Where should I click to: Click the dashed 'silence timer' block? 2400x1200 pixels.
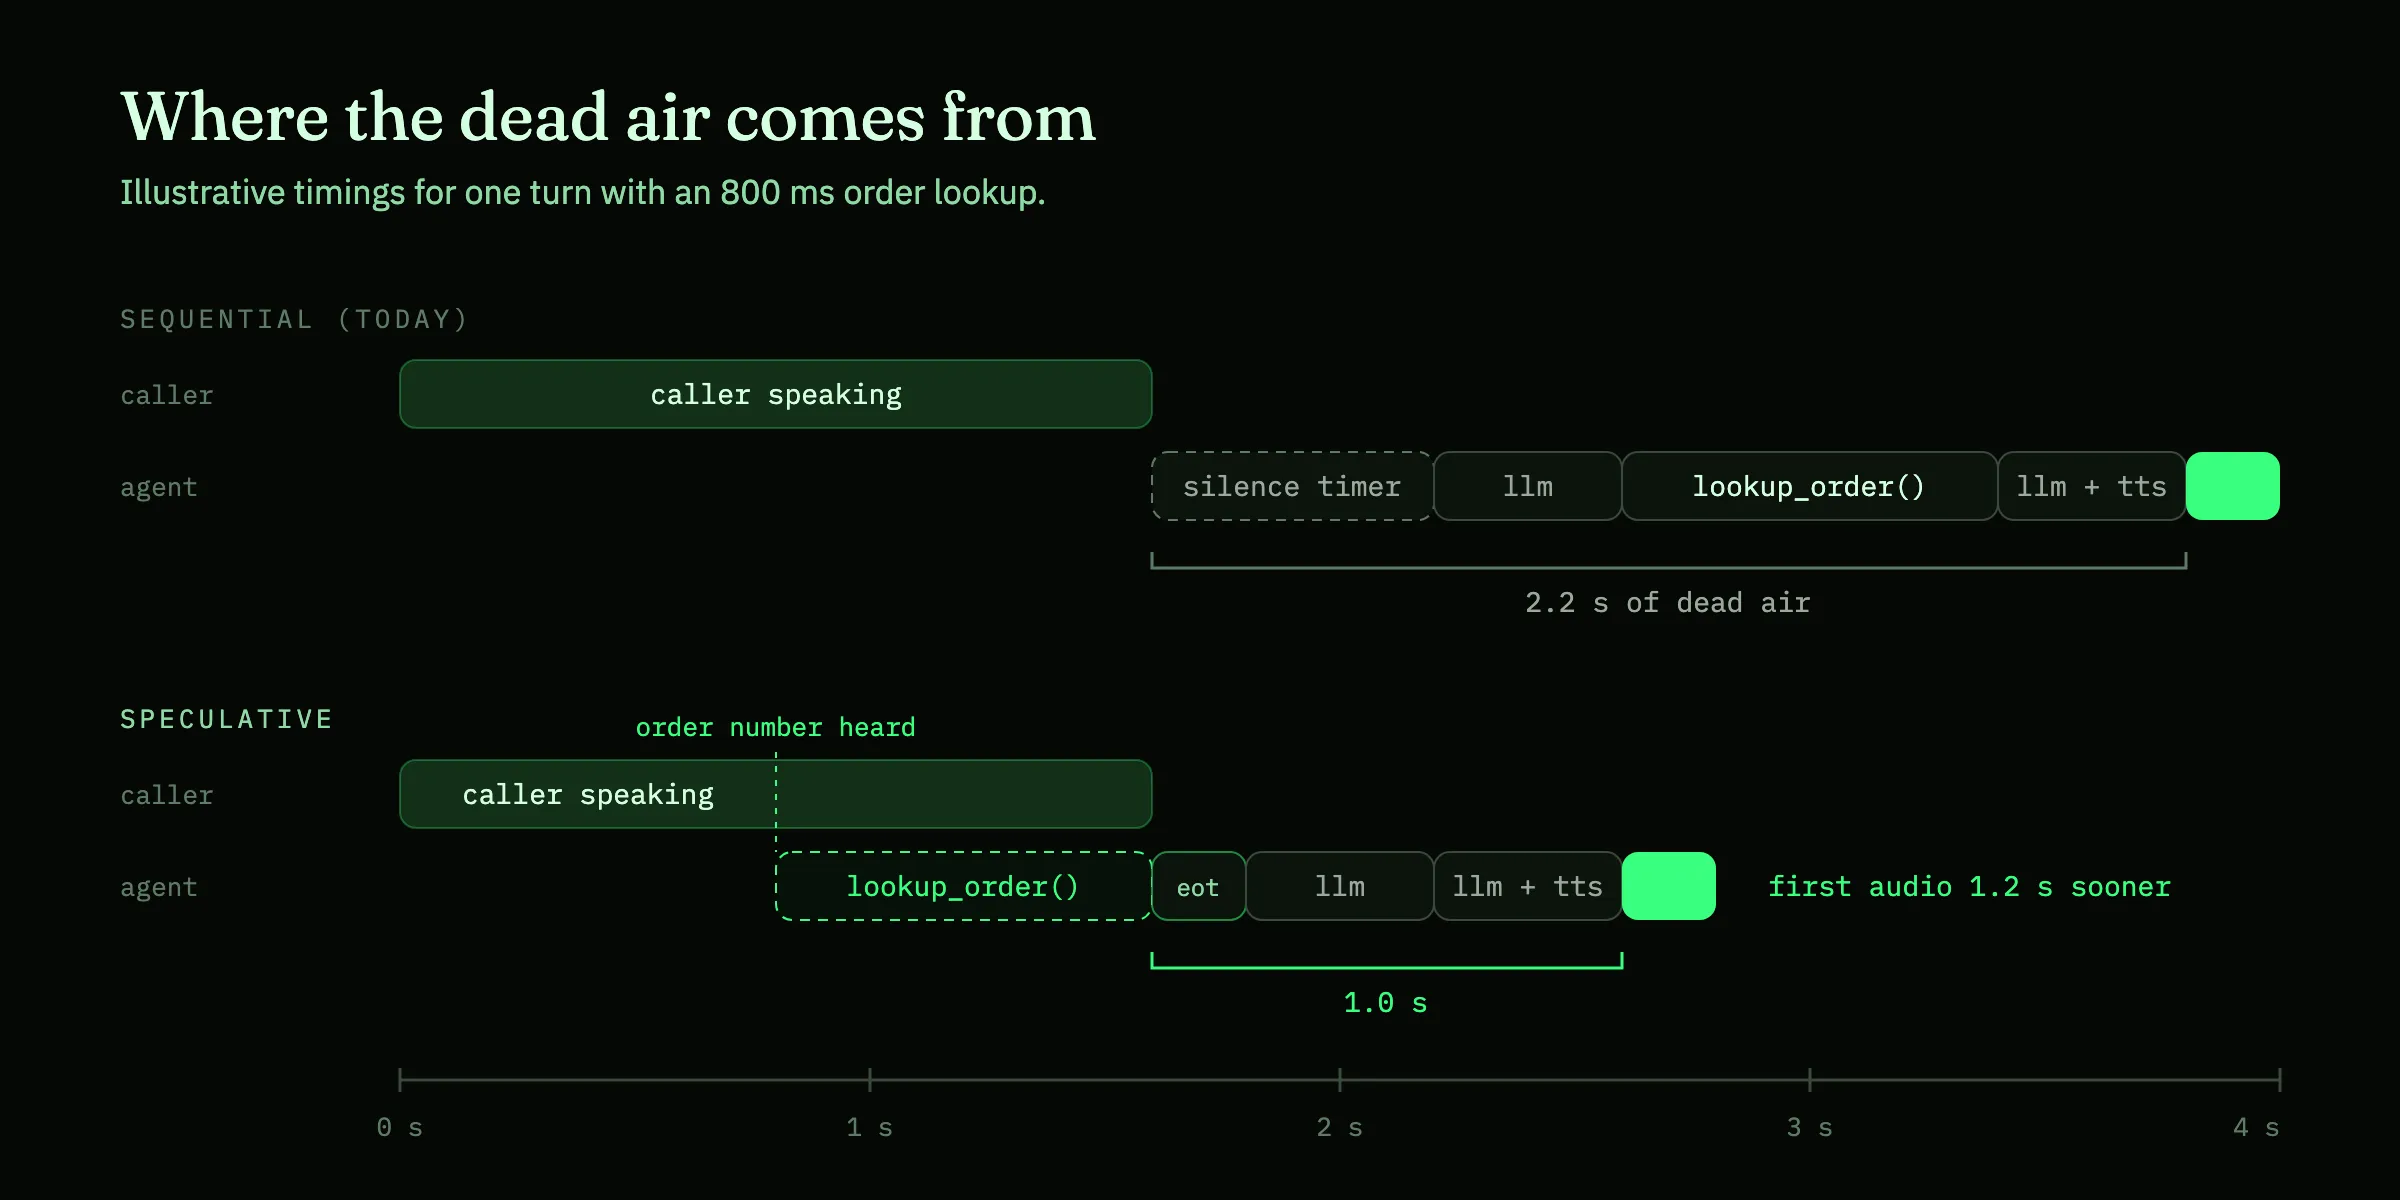[1292, 486]
